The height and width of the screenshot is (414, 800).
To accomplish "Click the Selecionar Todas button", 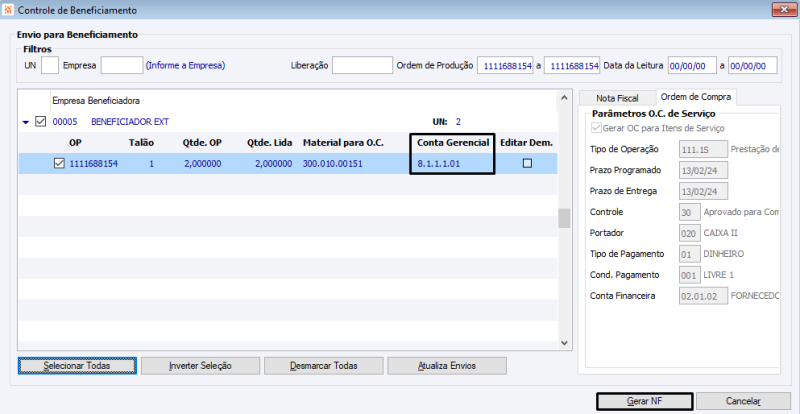I will click(77, 366).
